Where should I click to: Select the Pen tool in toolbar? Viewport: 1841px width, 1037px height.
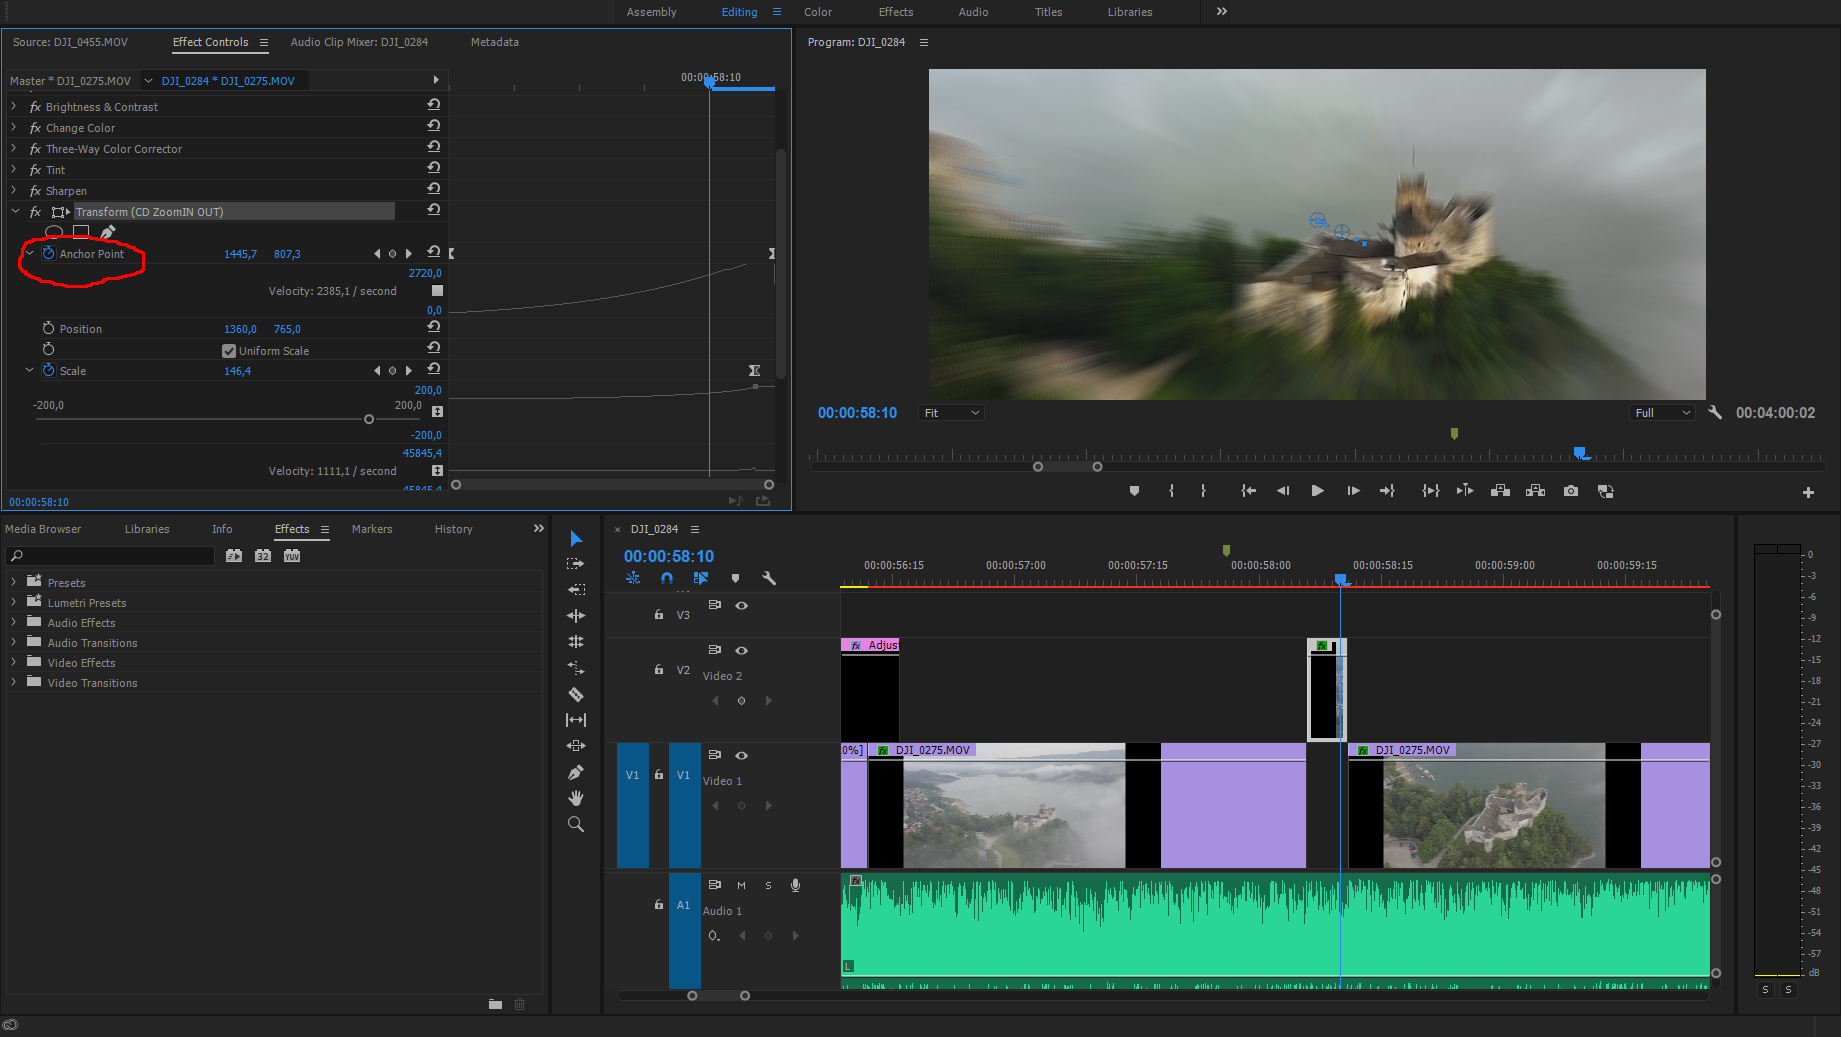click(x=576, y=772)
